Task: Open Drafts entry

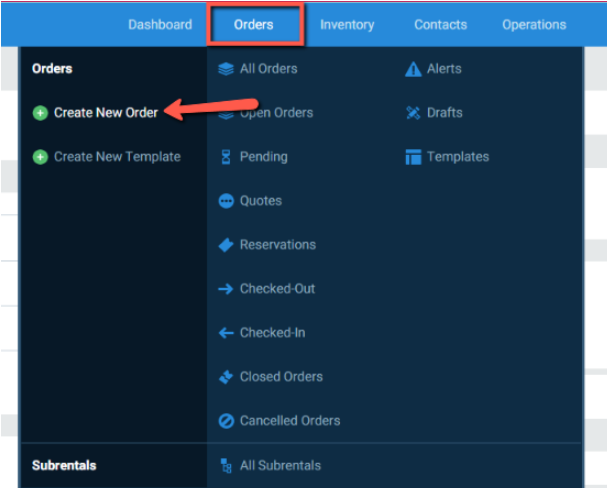Action: click(445, 113)
